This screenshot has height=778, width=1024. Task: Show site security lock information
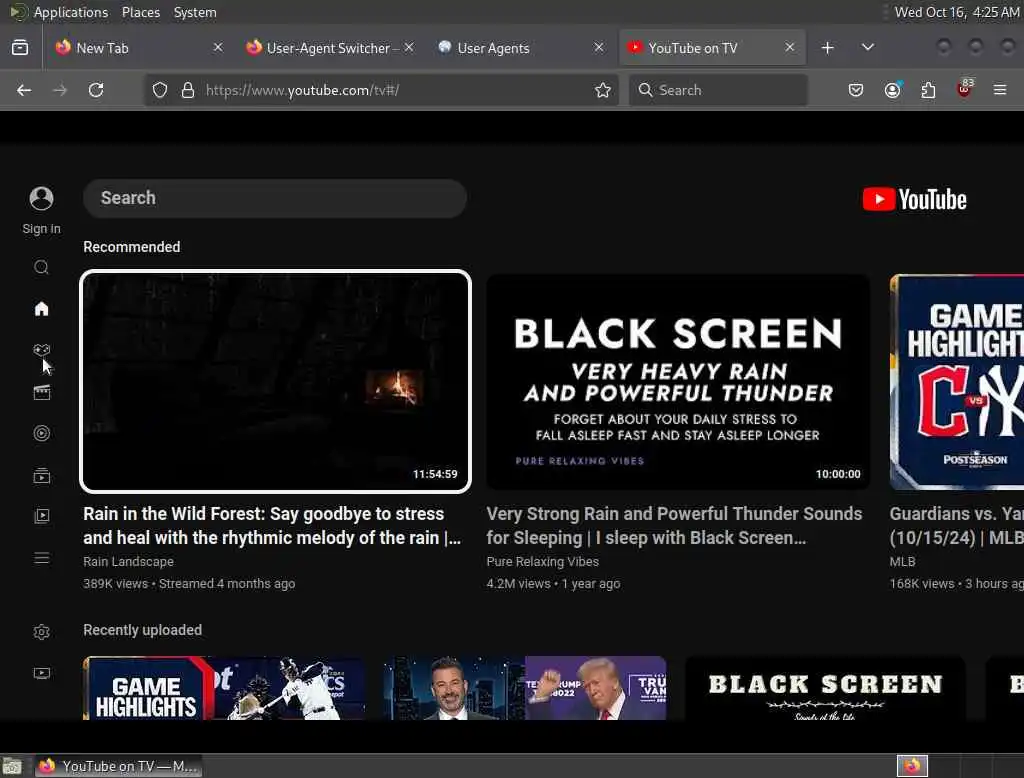(188, 90)
